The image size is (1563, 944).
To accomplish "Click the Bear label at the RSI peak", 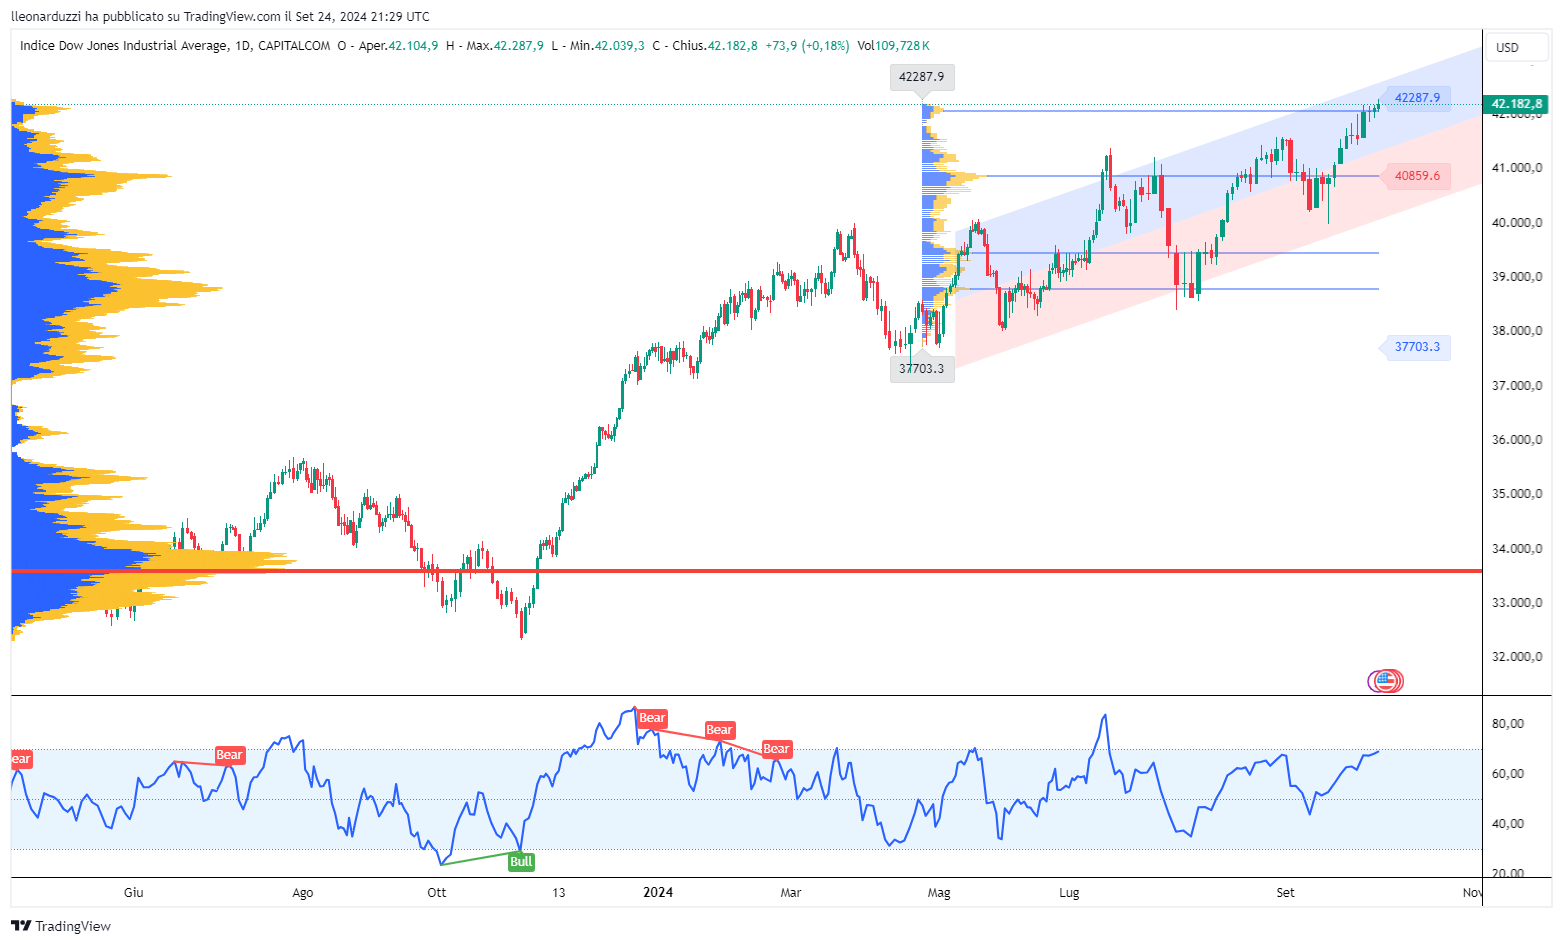I will pos(652,718).
